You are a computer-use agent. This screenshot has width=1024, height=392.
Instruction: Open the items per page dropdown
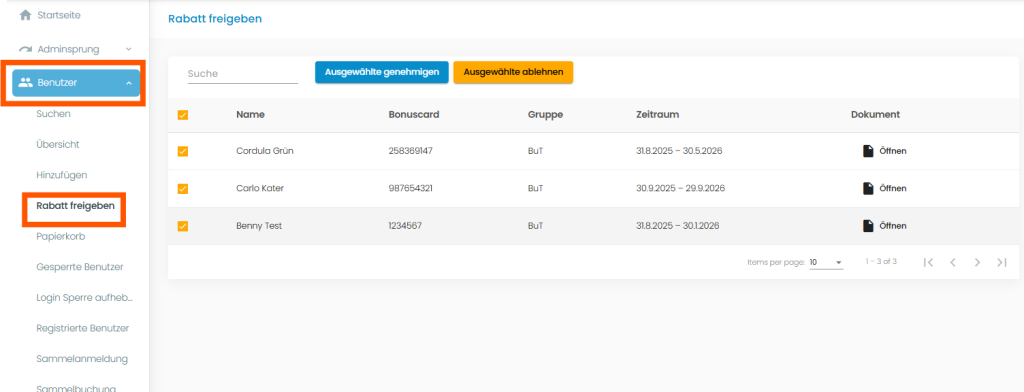pyautogui.click(x=826, y=262)
